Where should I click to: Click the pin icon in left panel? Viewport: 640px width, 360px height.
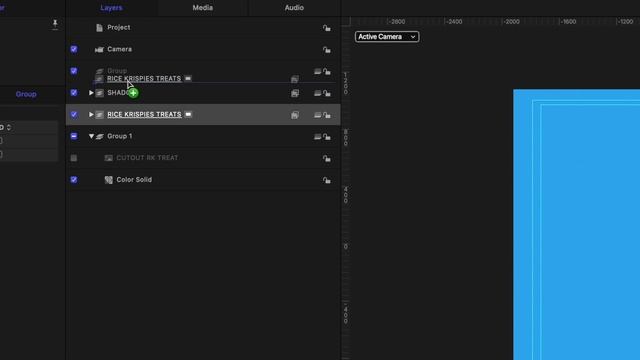[x=55, y=24]
